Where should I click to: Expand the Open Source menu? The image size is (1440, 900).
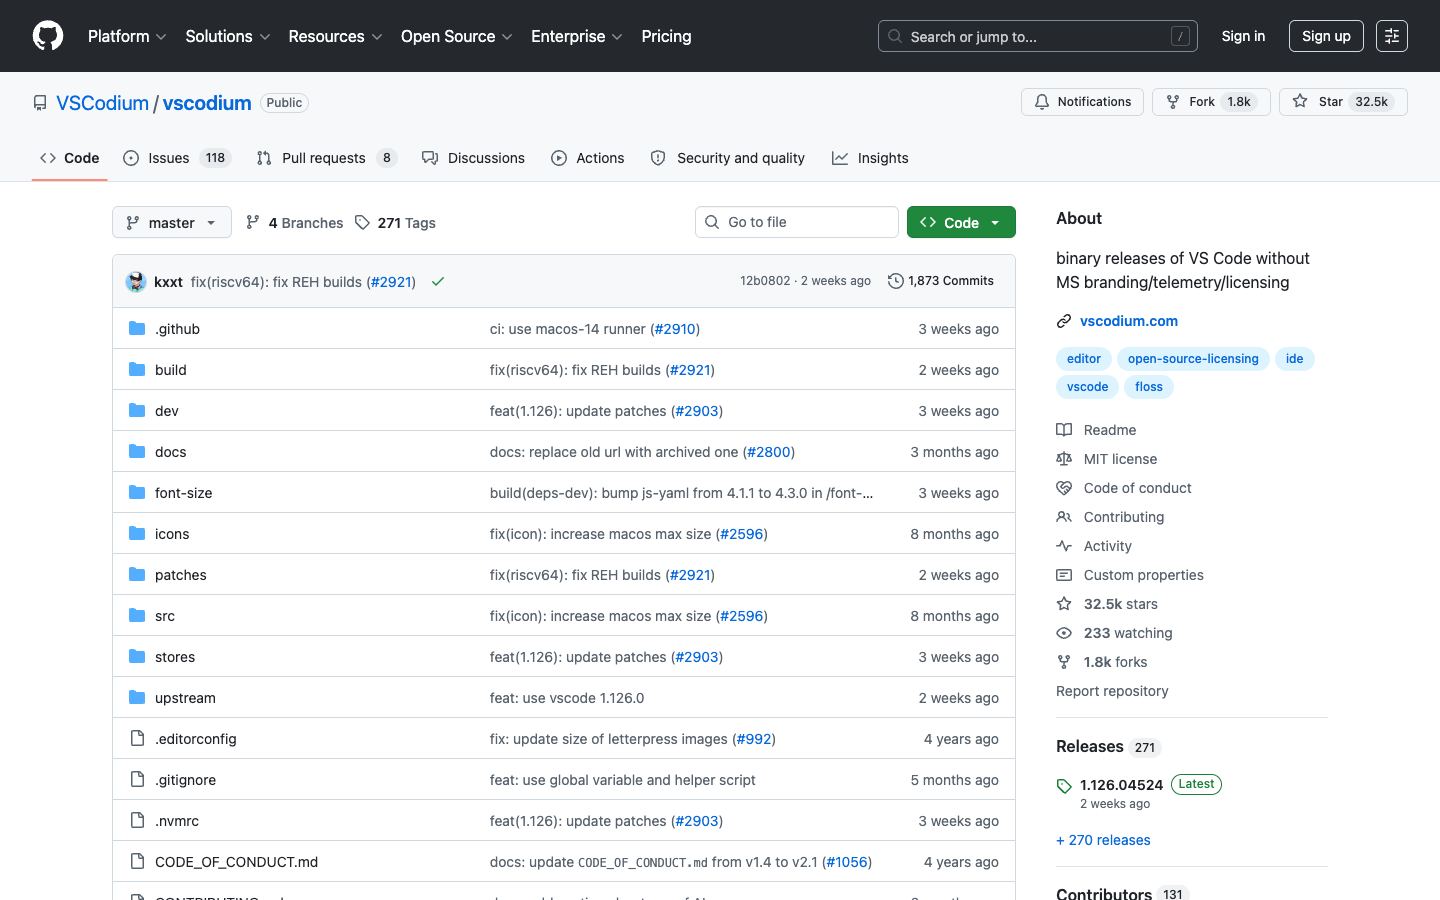tap(457, 36)
